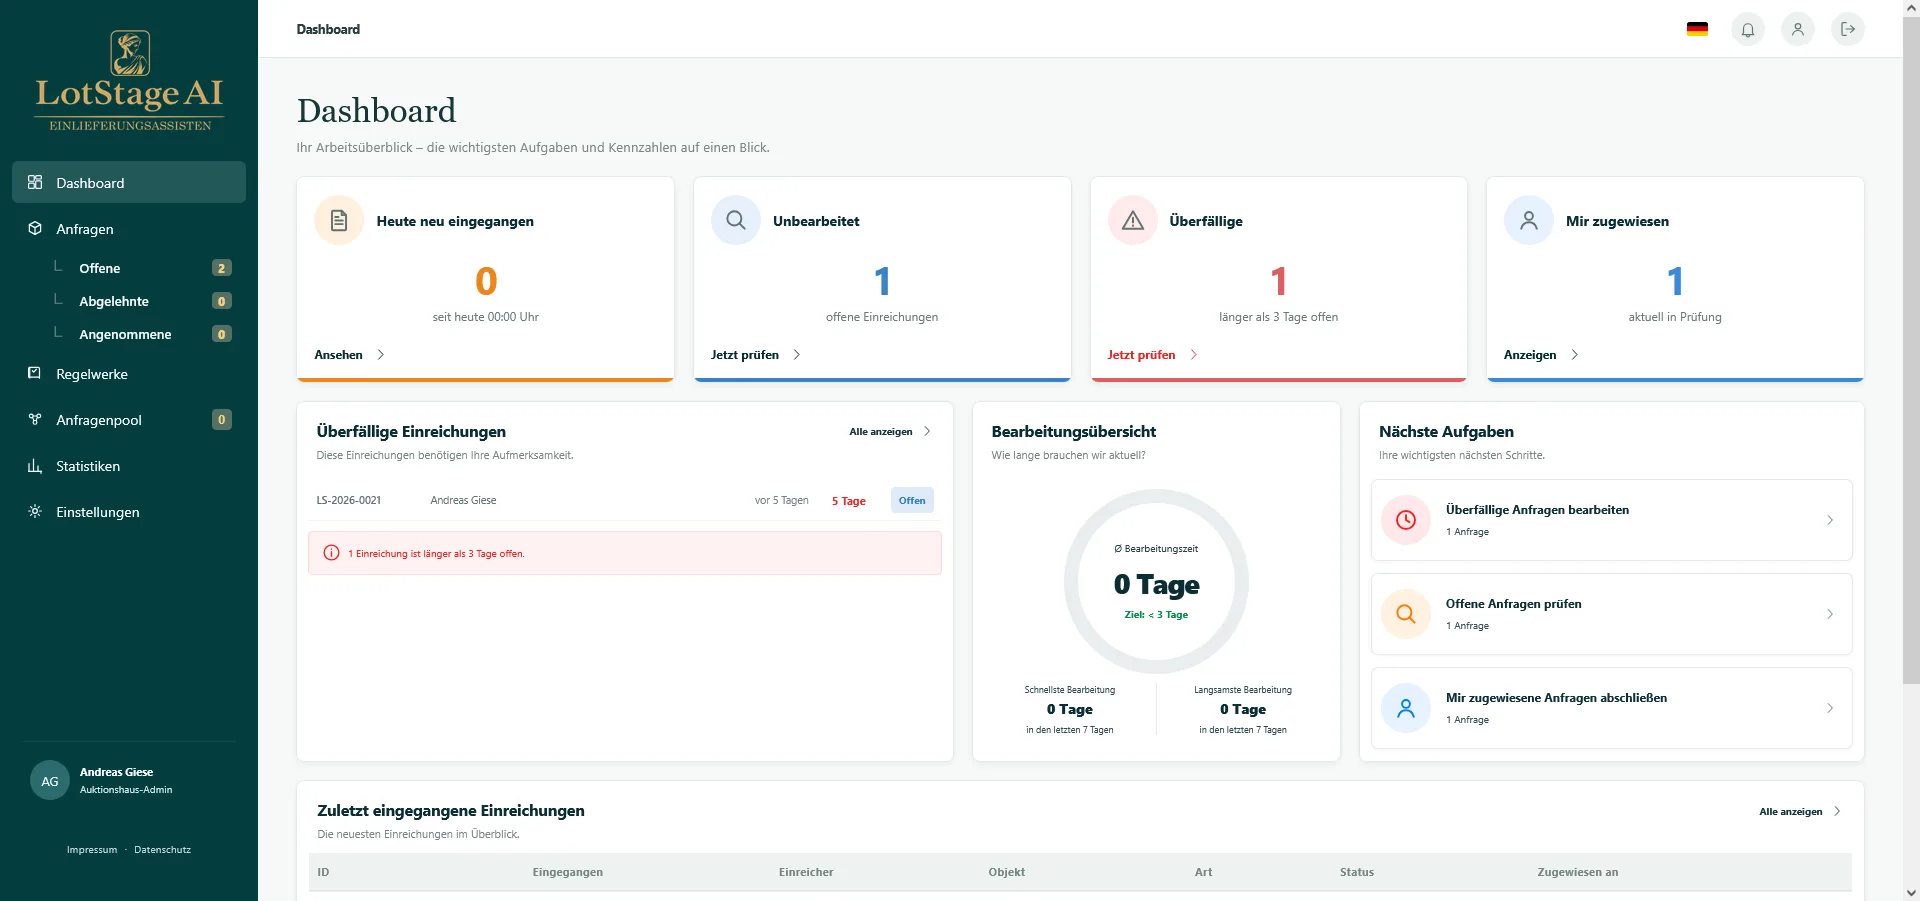Click the LS-2026-0021 submission ID
Image resolution: width=1920 pixels, height=901 pixels.
(349, 501)
